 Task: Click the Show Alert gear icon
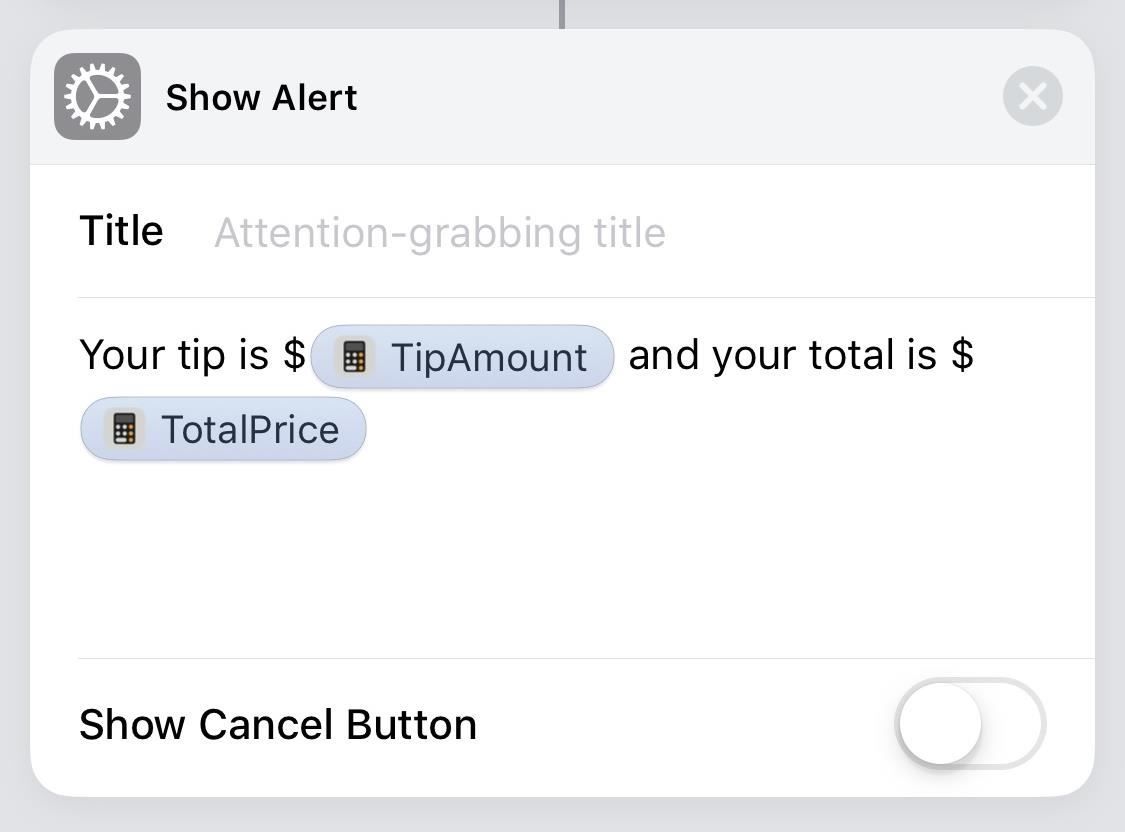click(97, 97)
